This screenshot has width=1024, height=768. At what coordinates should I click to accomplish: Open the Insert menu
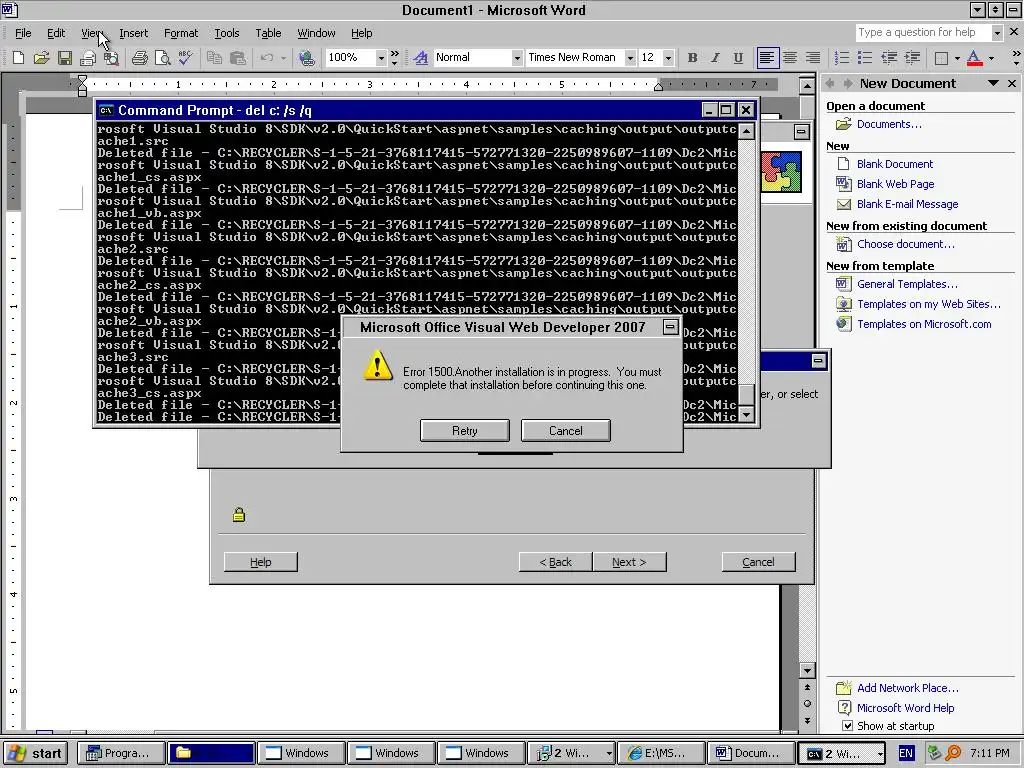point(133,33)
